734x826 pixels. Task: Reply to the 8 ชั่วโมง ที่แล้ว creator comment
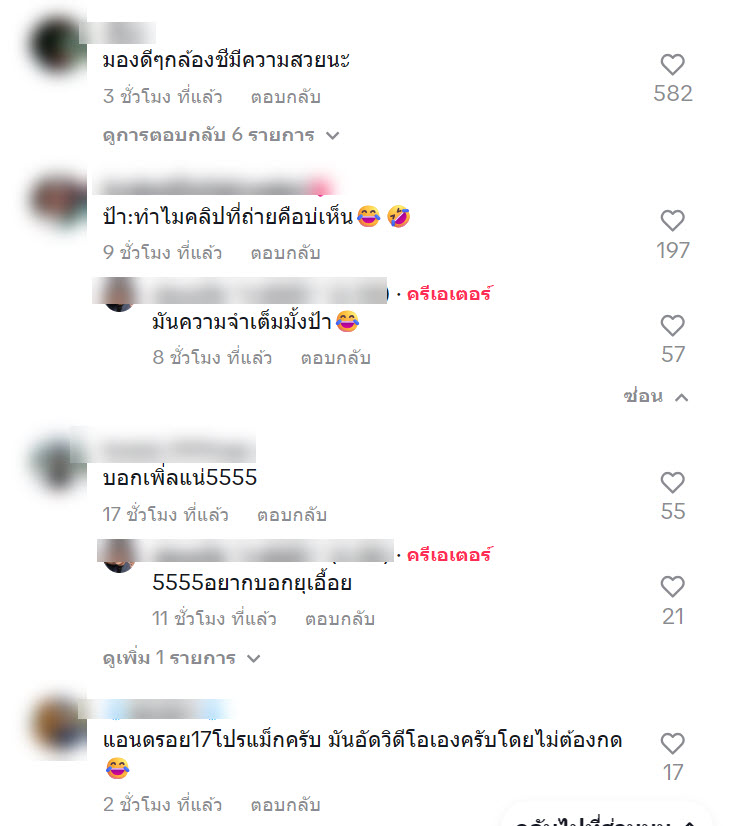[336, 358]
